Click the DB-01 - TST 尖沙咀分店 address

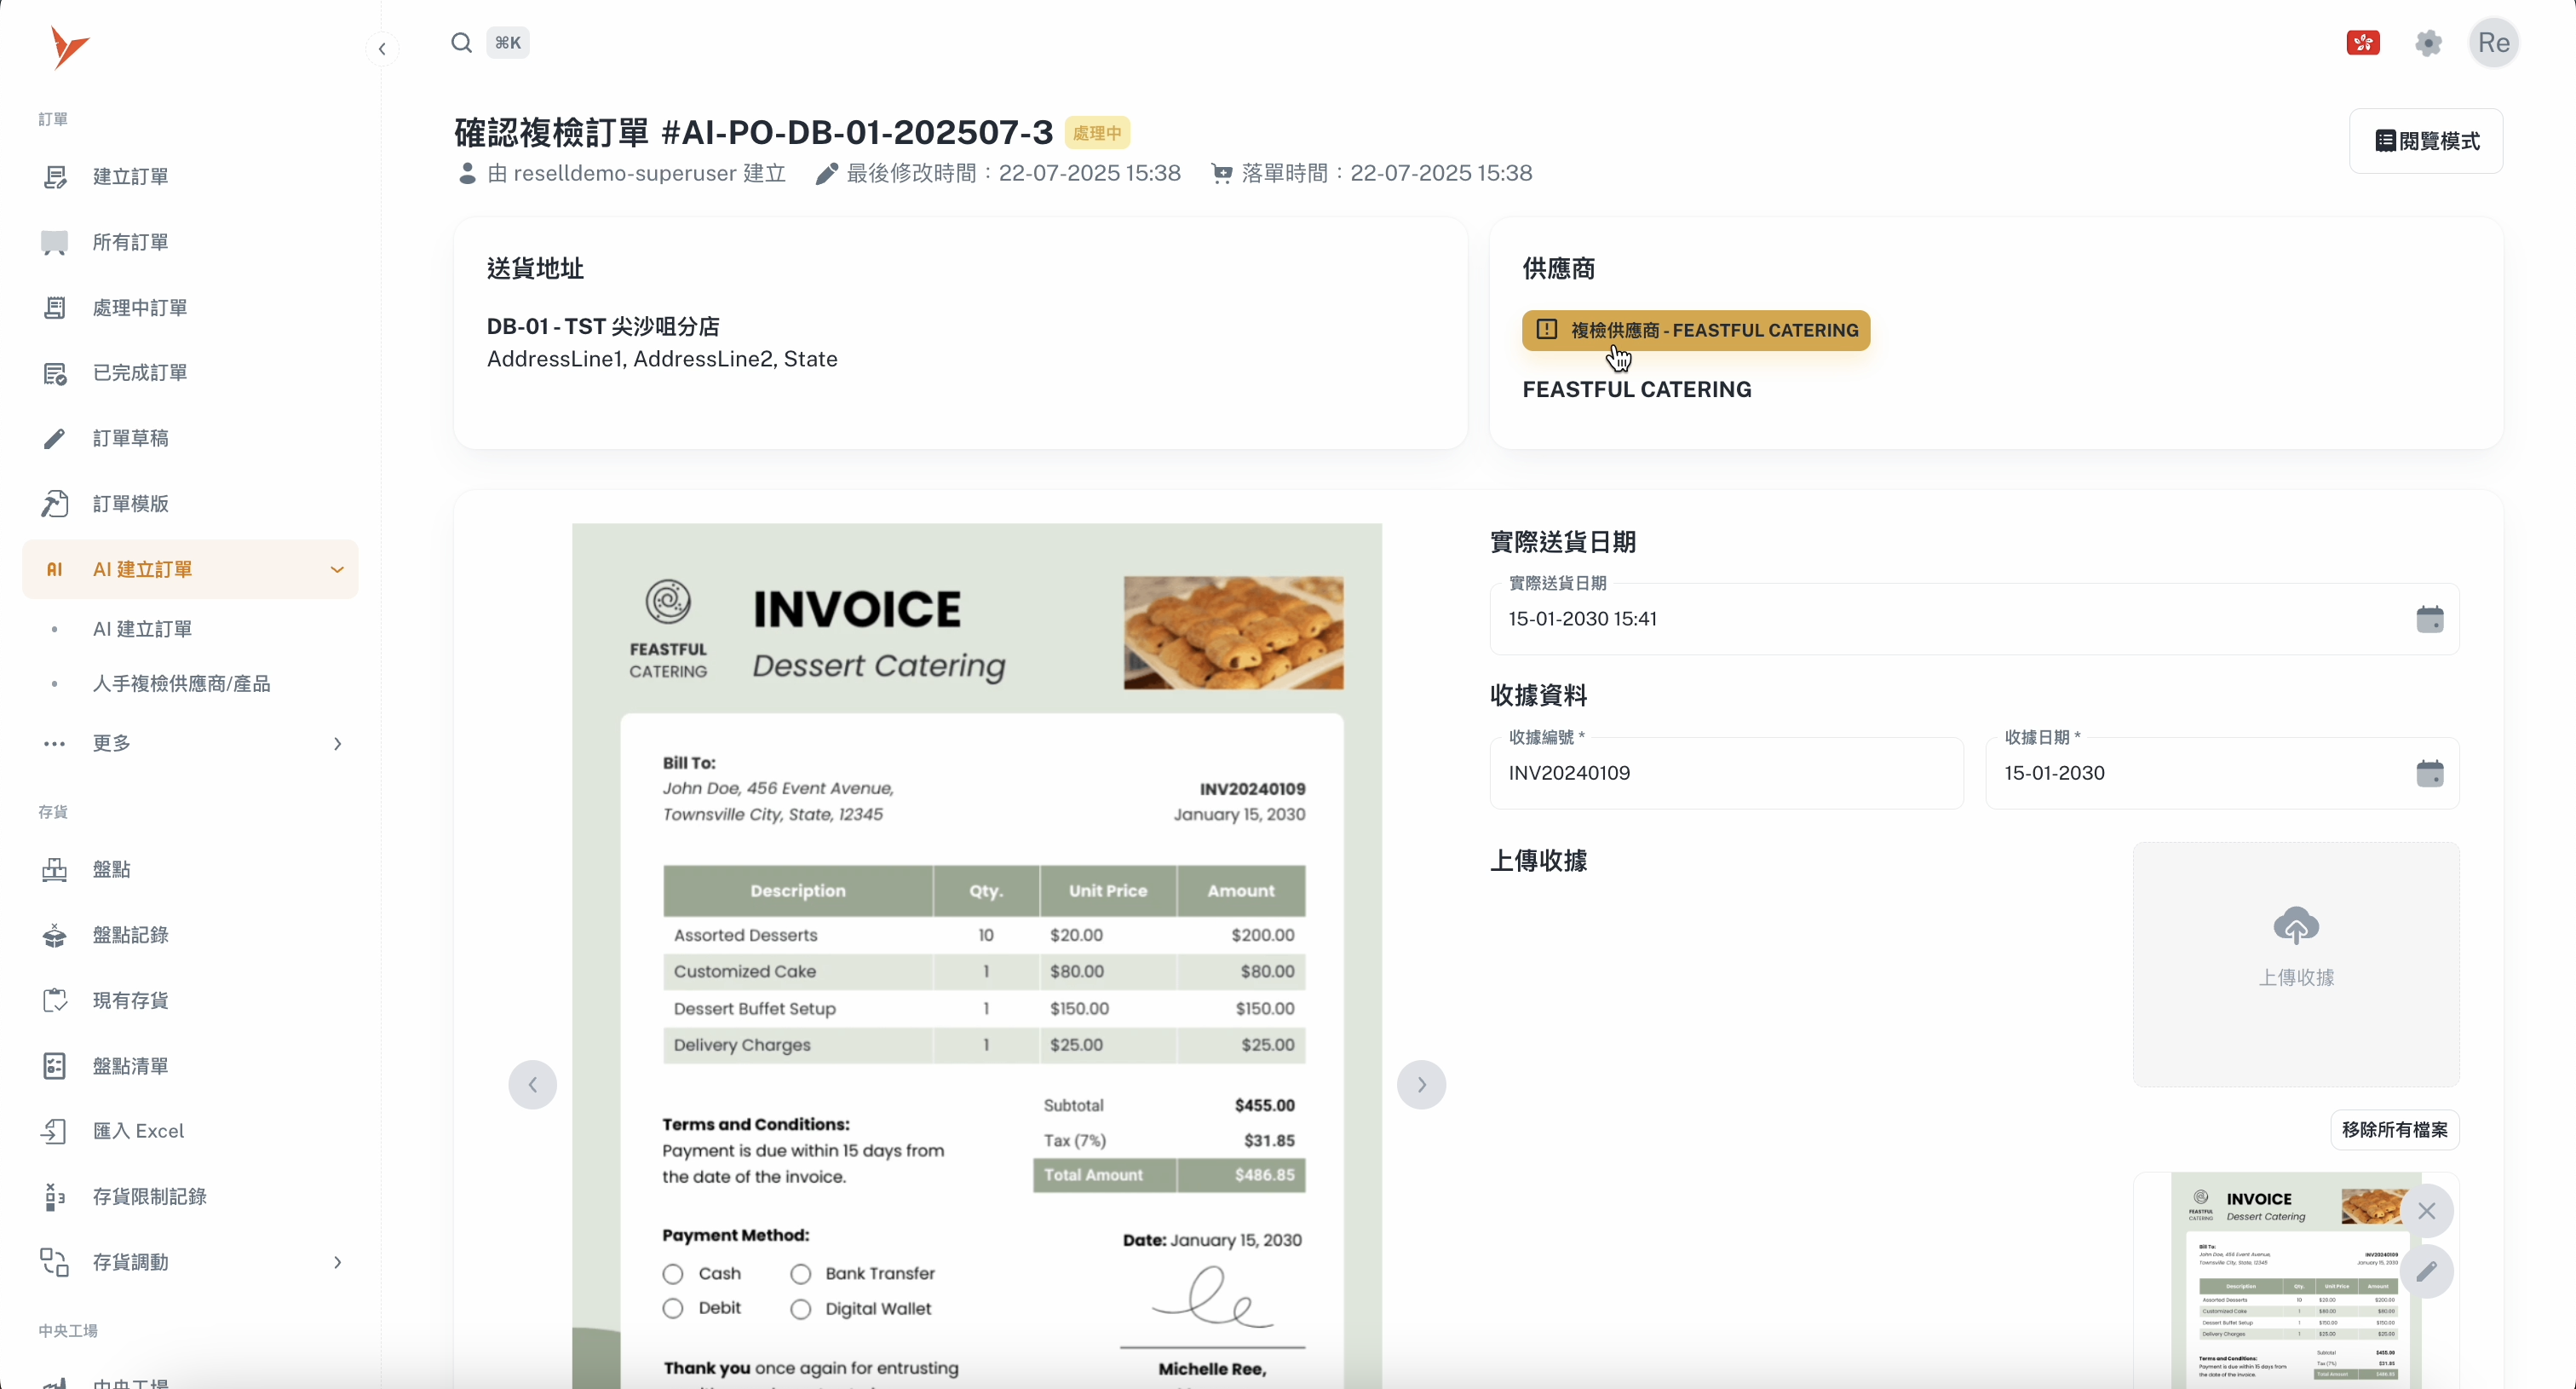(x=603, y=327)
